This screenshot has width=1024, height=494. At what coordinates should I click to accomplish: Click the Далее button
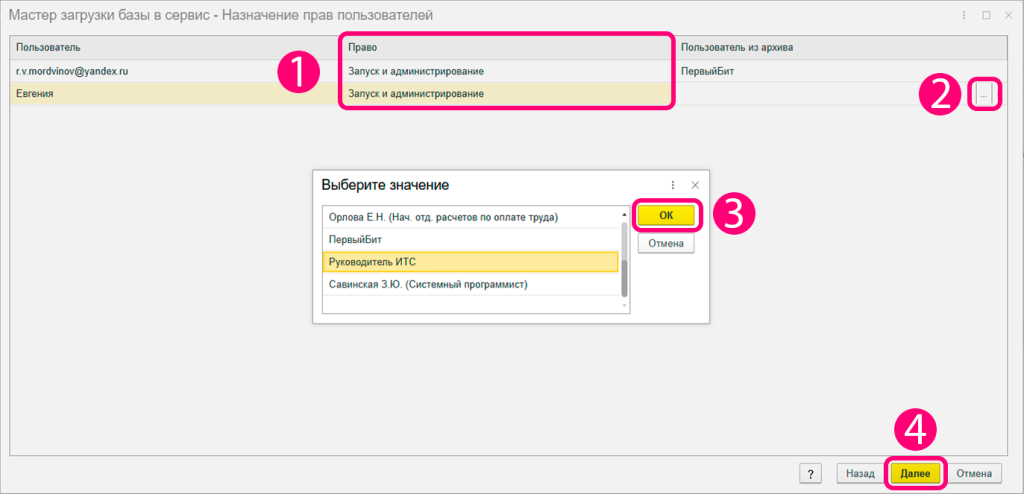point(916,472)
